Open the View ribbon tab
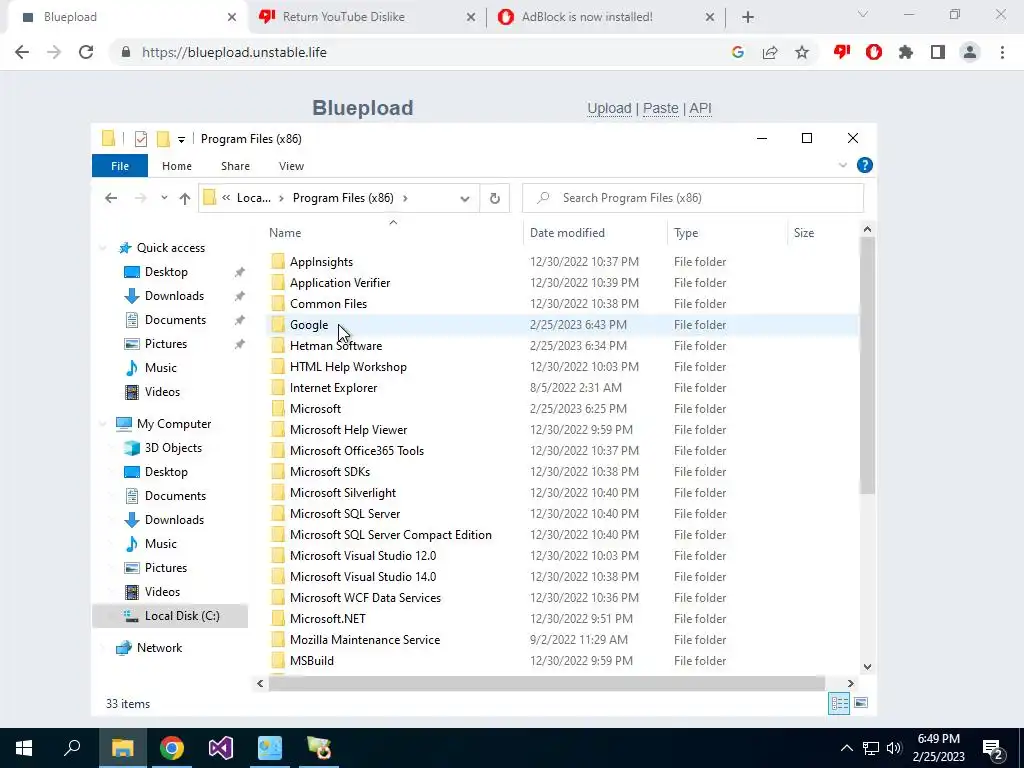This screenshot has height=768, width=1024. pyautogui.click(x=291, y=166)
